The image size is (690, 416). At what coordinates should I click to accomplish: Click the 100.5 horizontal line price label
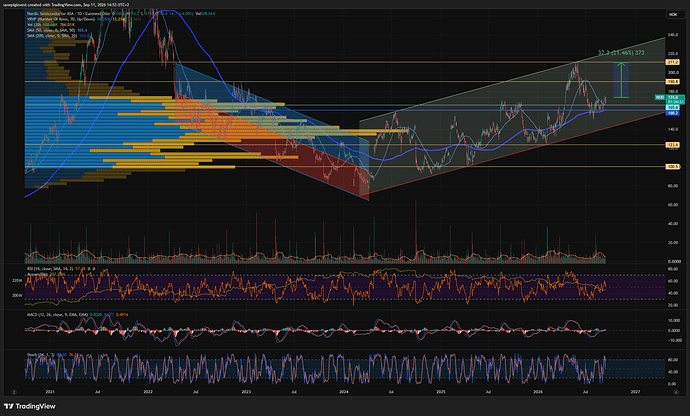673,167
